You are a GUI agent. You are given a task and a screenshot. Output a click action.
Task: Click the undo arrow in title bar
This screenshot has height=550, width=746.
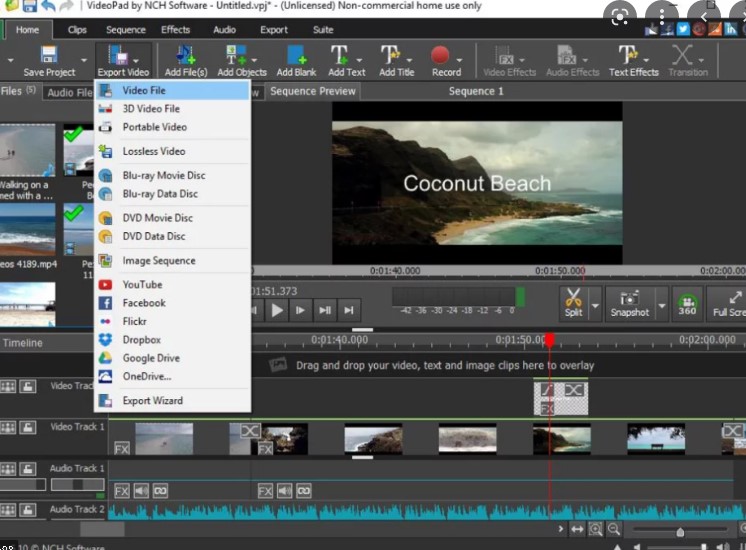pos(48,6)
